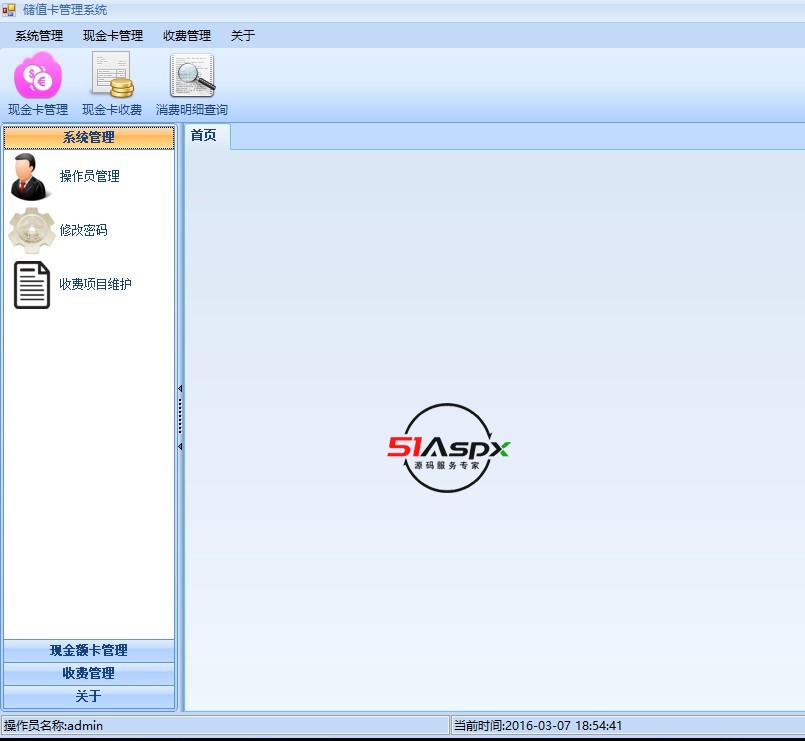Click the 储值卡管理系统 window title
The height and width of the screenshot is (741, 805).
click(x=65, y=10)
